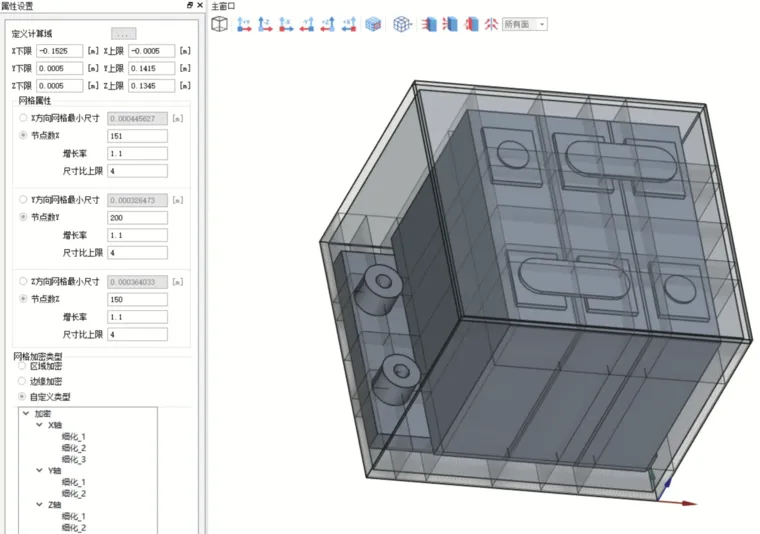Click the Z下限 input field
The height and width of the screenshot is (534, 760).
click(60, 86)
